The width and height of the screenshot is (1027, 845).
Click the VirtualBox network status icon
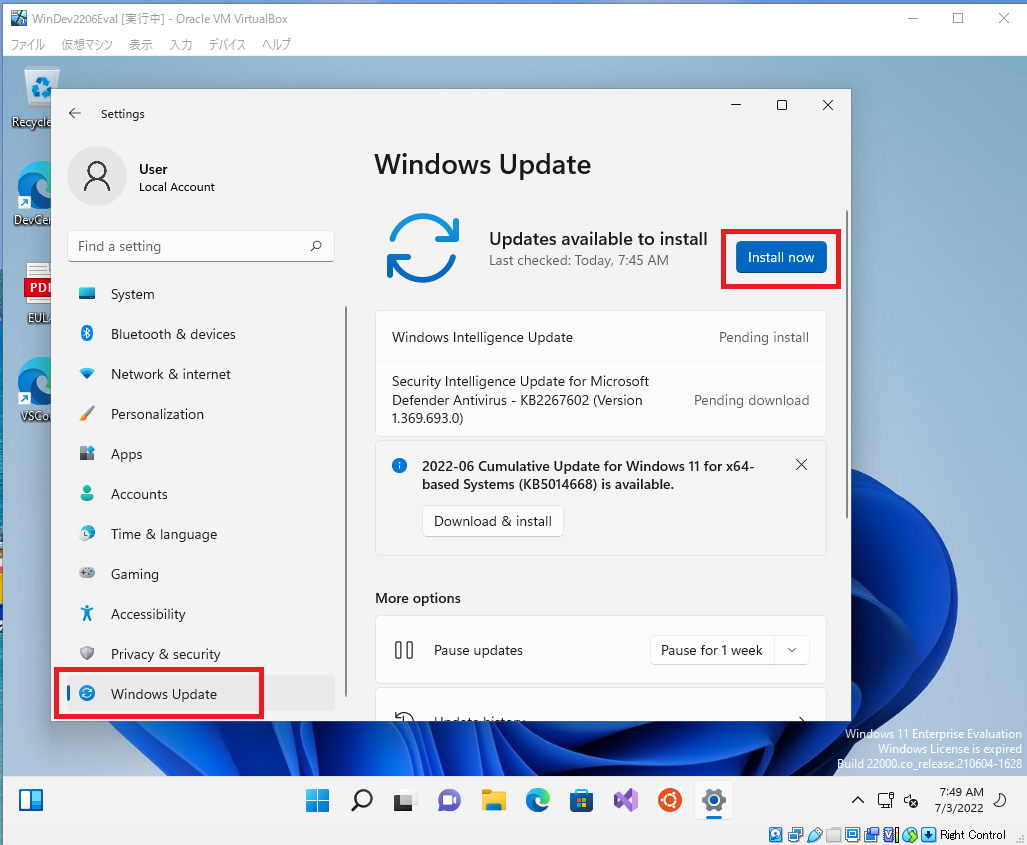tap(795, 835)
